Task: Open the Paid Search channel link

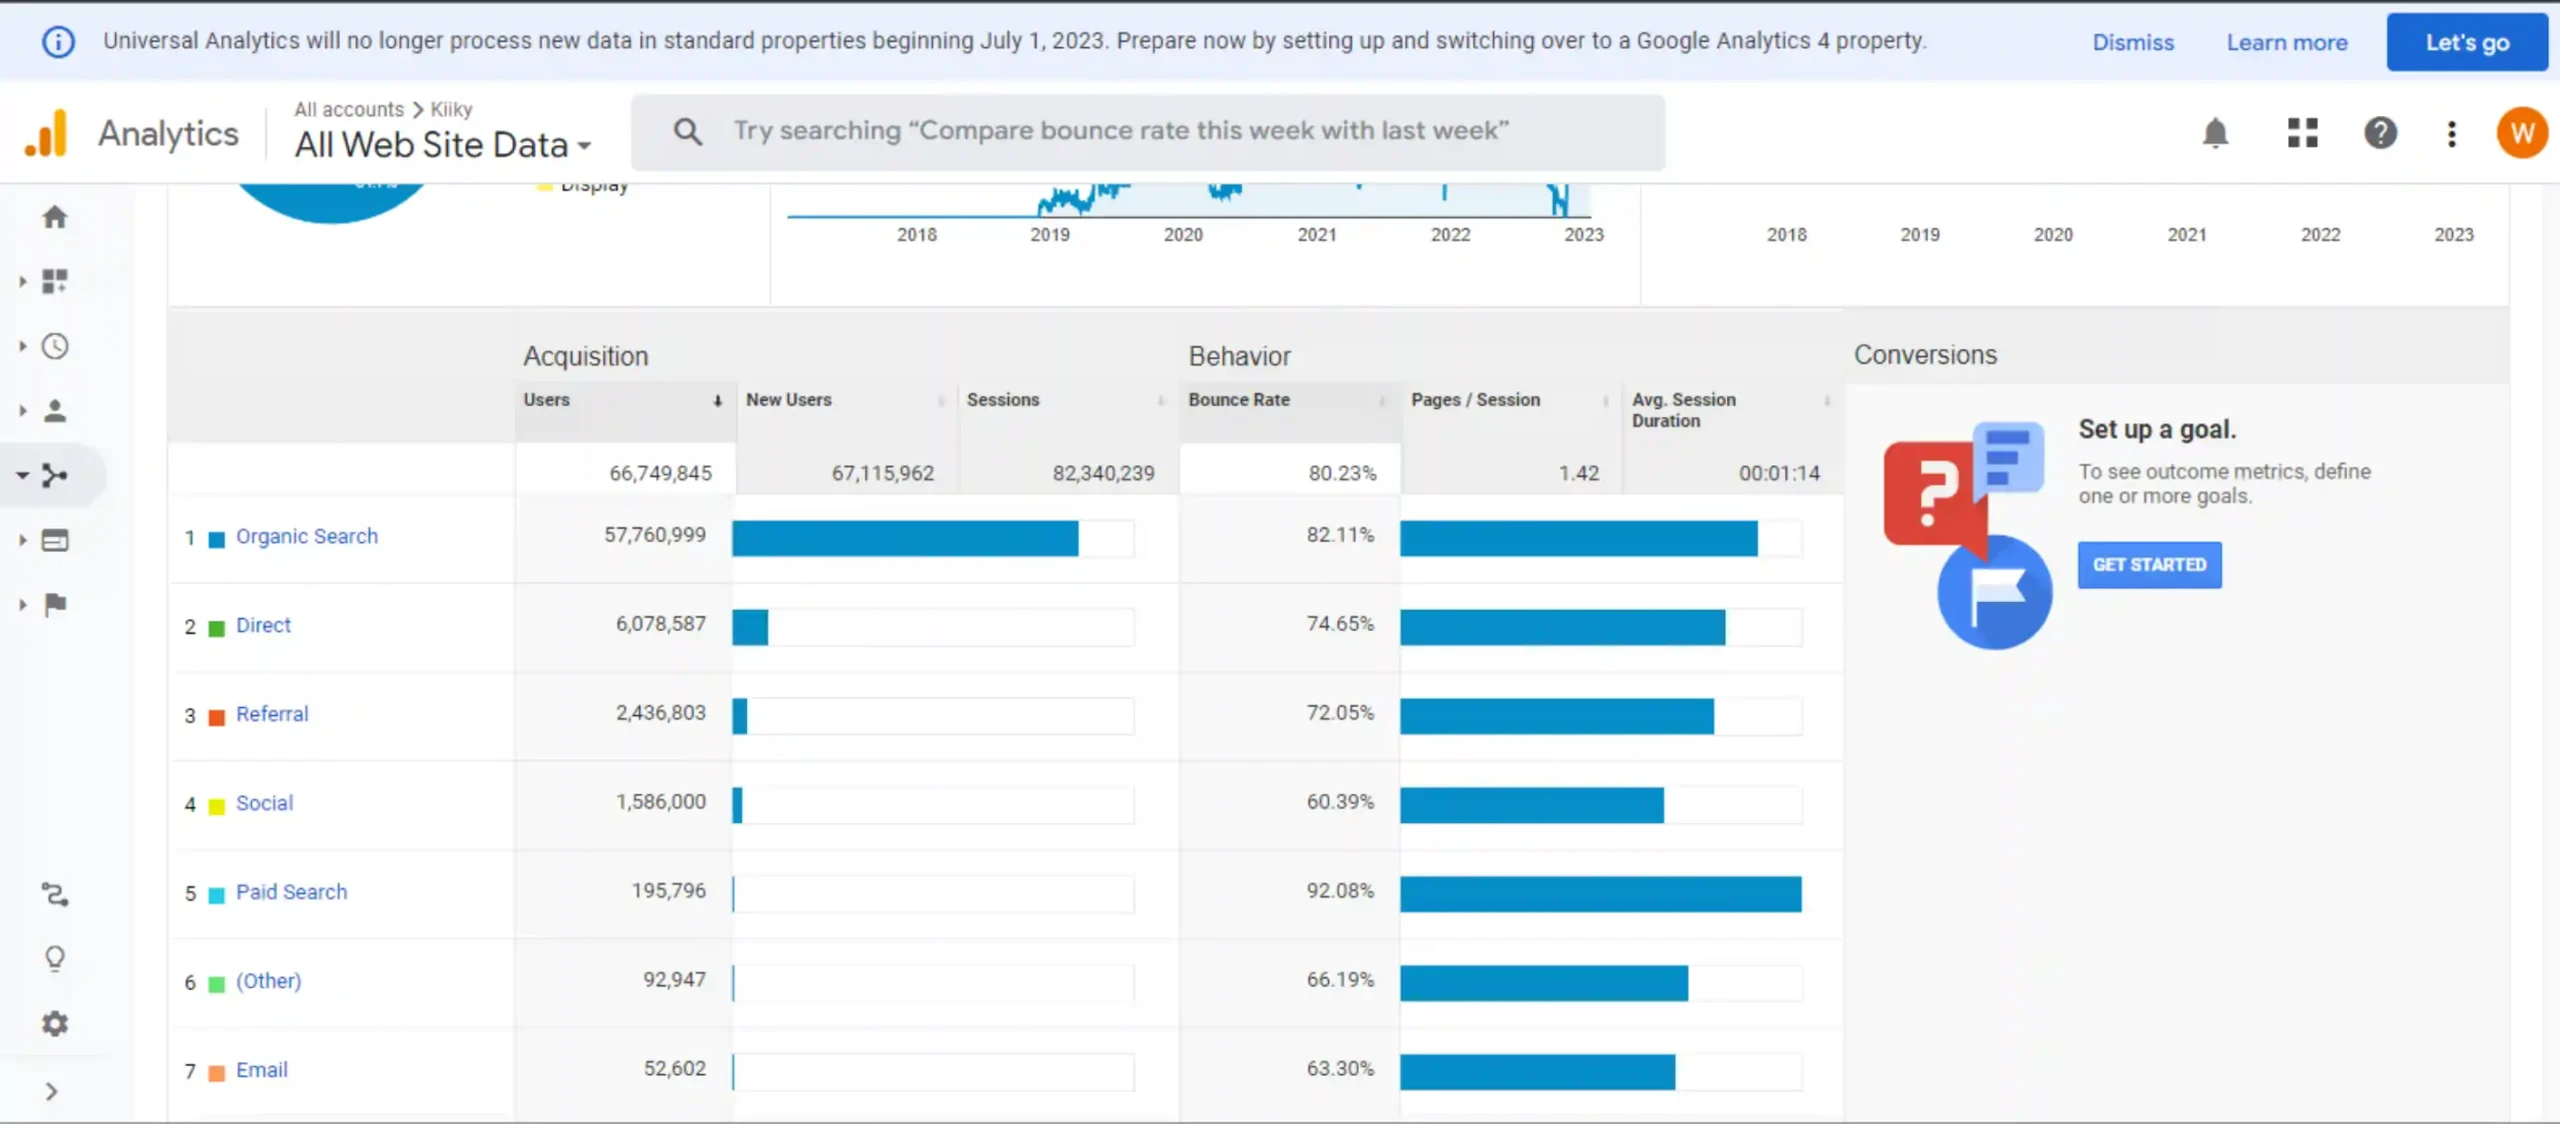Action: tap(291, 892)
